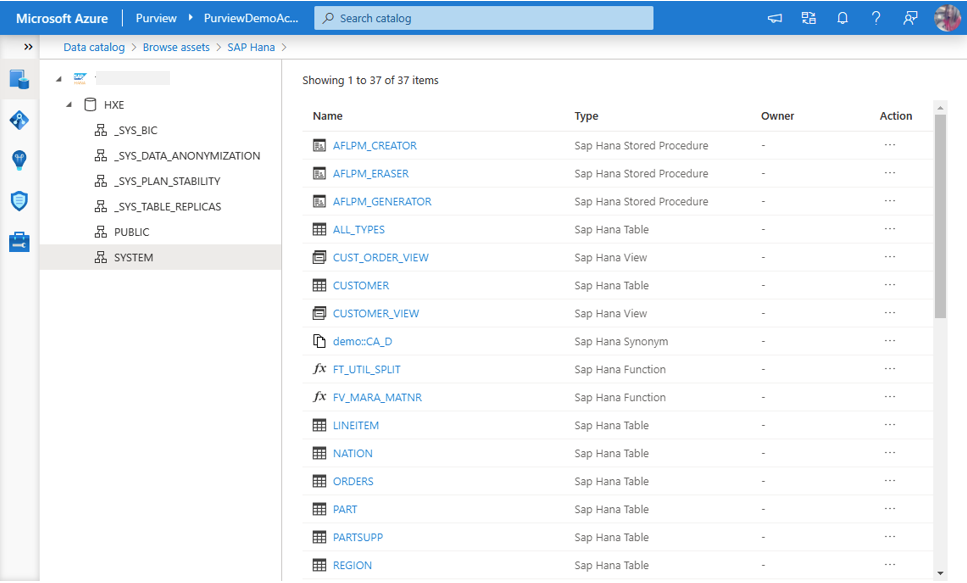Open the CUSTOMER_VIEW asset

(376, 313)
